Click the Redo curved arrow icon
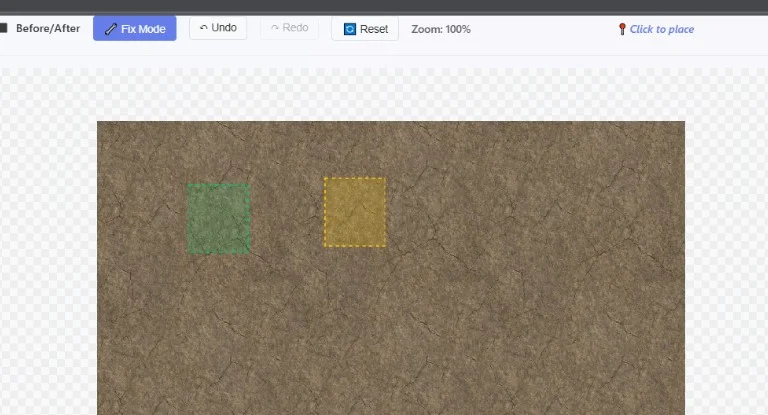Image resolution: width=768 pixels, height=415 pixels. [275, 28]
